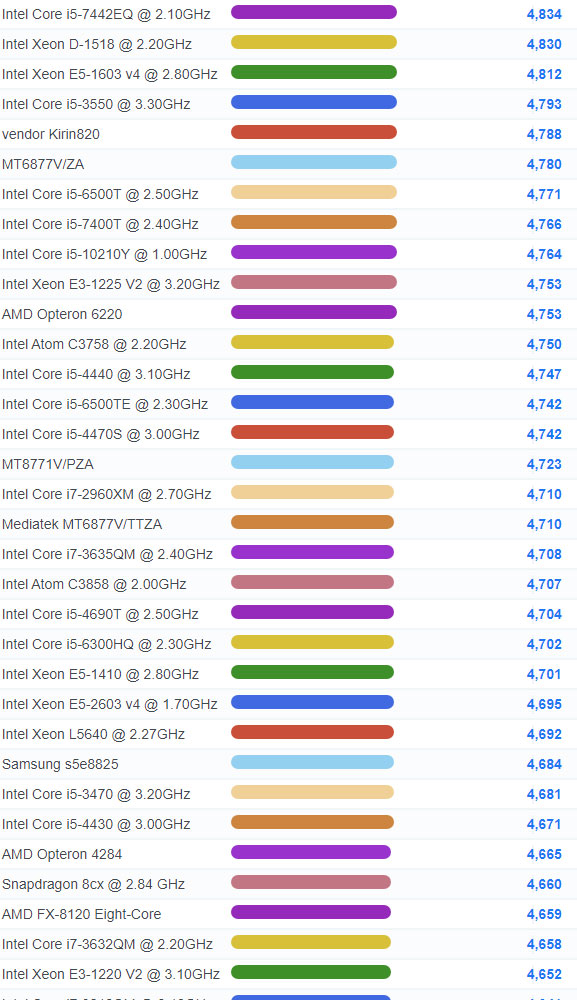Open Intel Atom C3858 @ 2.00GHz
The width and height of the screenshot is (577, 1000).
point(94,584)
